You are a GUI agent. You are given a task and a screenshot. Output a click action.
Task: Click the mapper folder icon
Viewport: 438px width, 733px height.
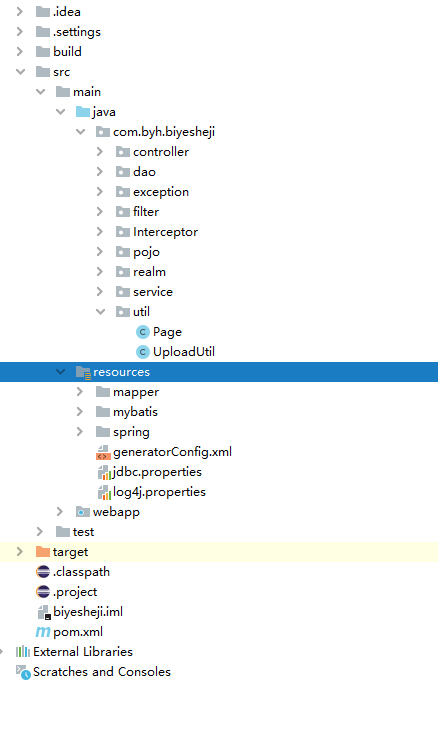click(103, 392)
